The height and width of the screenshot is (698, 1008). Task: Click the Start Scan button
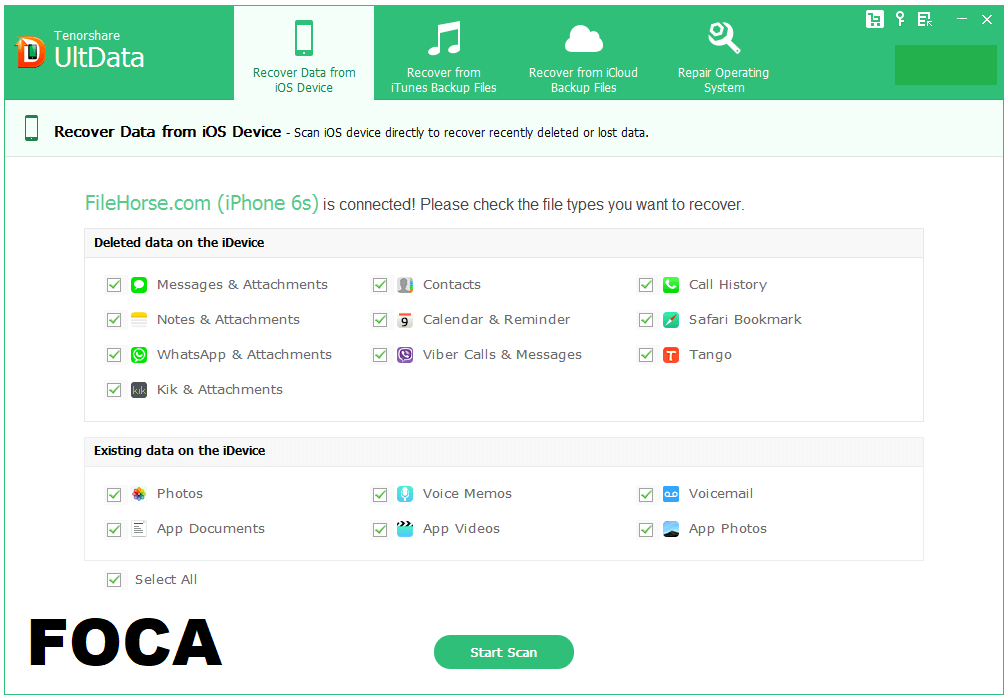[504, 652]
